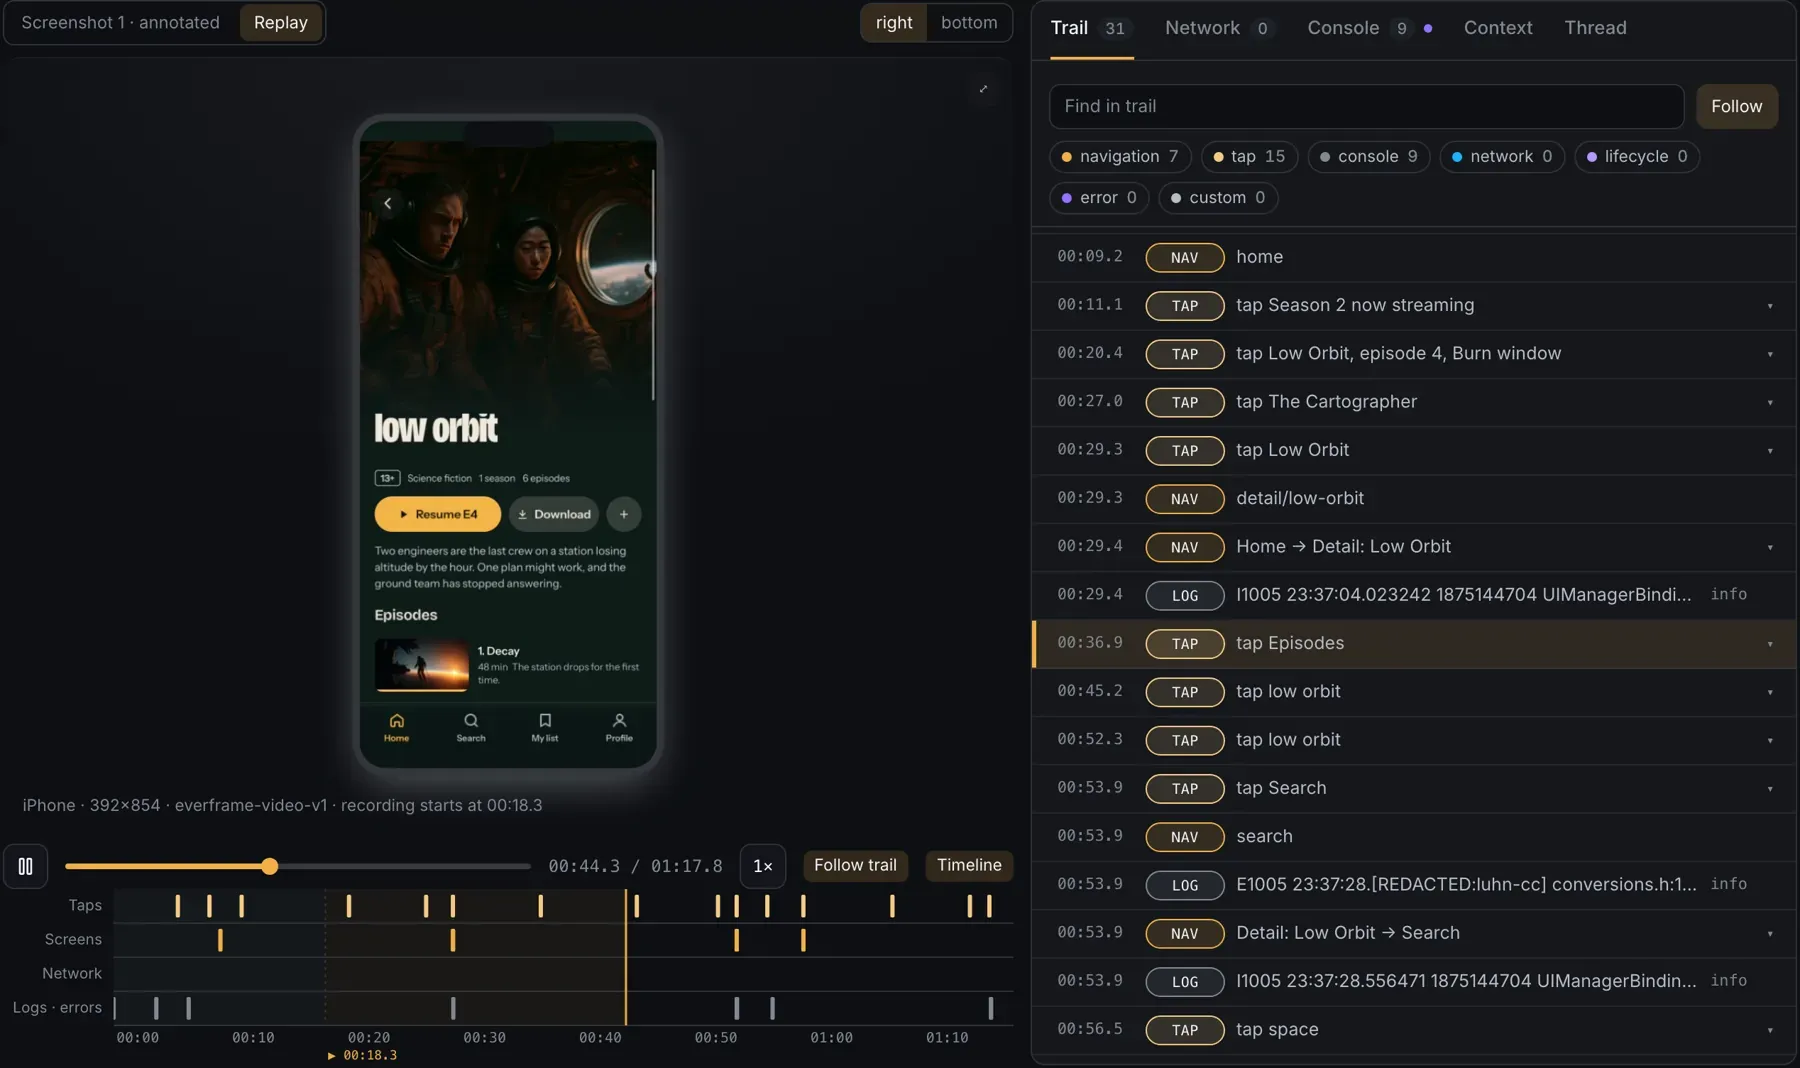Tap the My list bookmark icon in the phone

[545, 727]
